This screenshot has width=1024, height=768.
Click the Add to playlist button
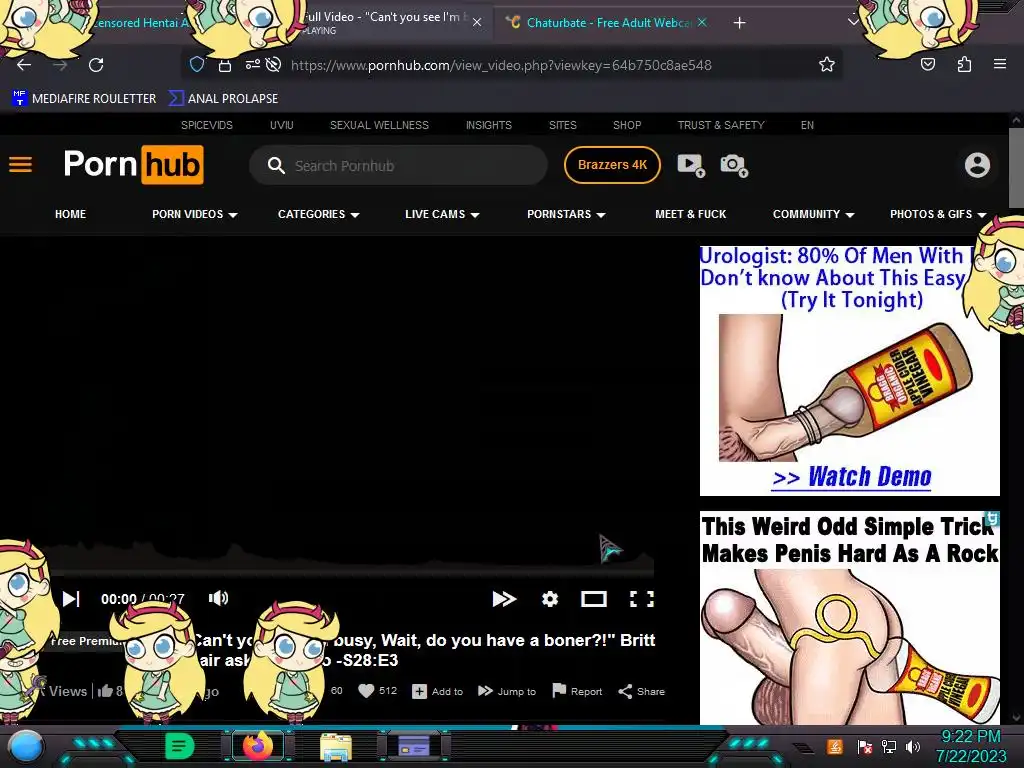click(437, 691)
